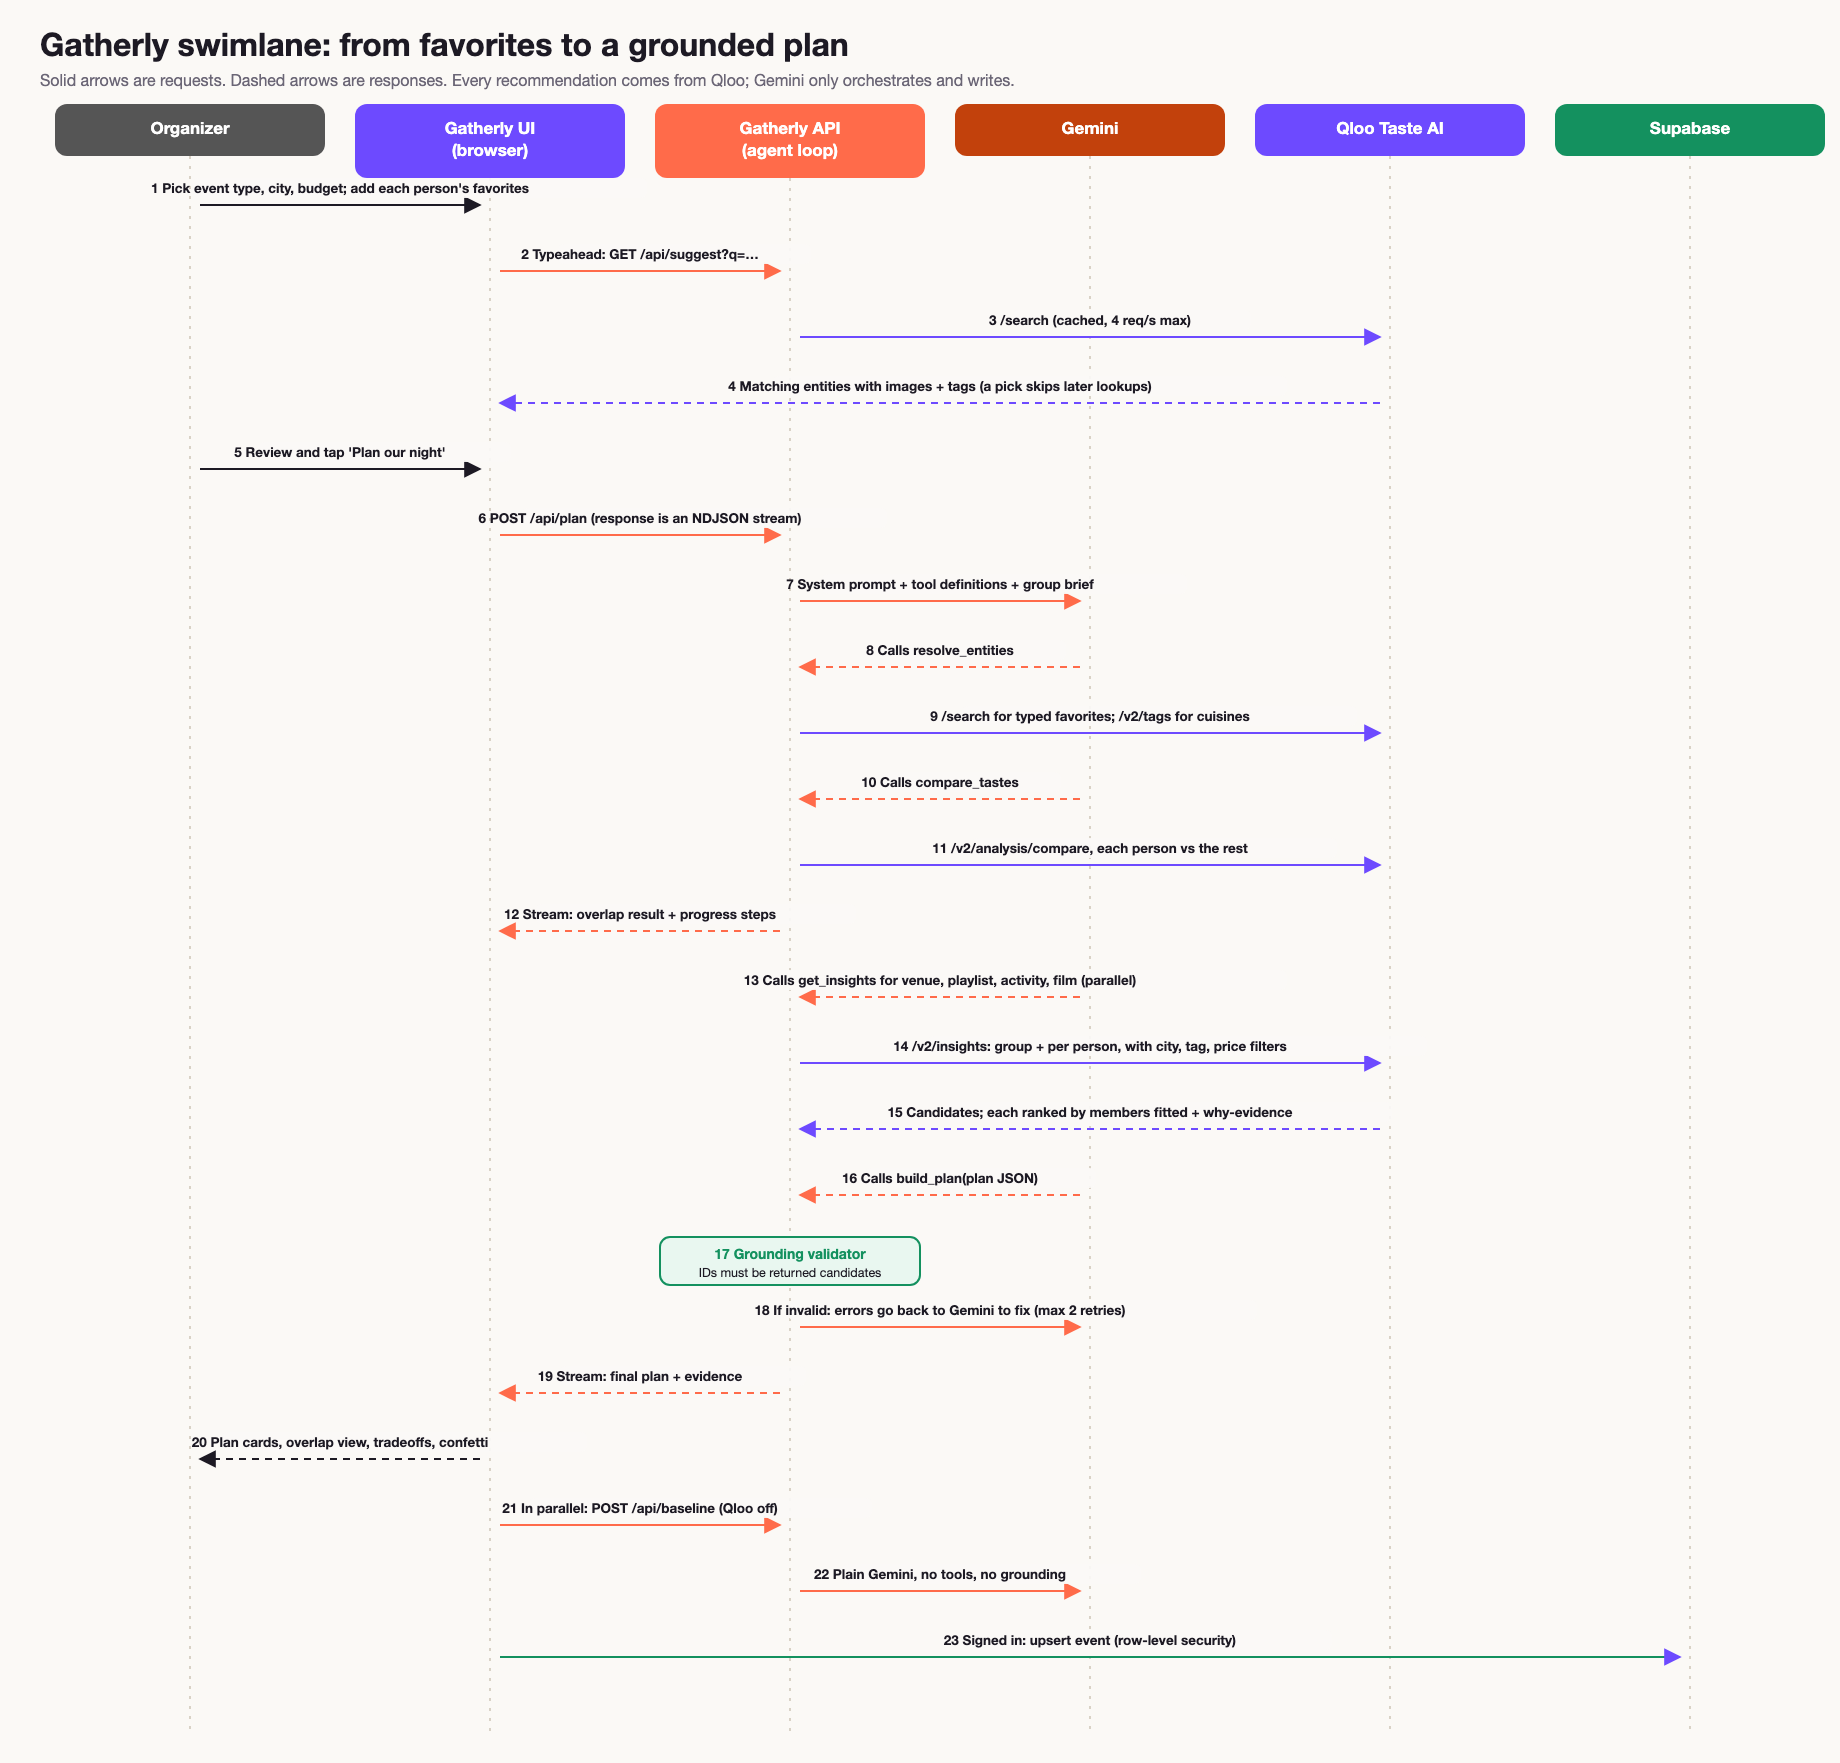Select the "16 Calls build_plan(plan JSON)" label

[940, 1179]
